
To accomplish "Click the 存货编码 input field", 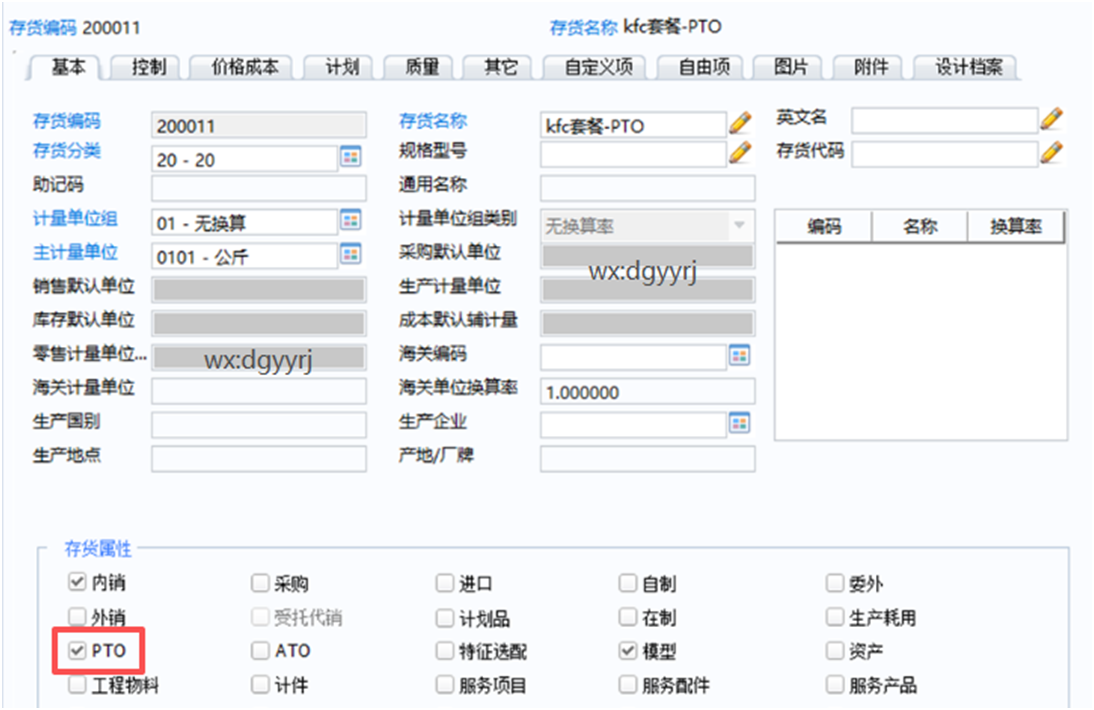I will tap(258, 124).
